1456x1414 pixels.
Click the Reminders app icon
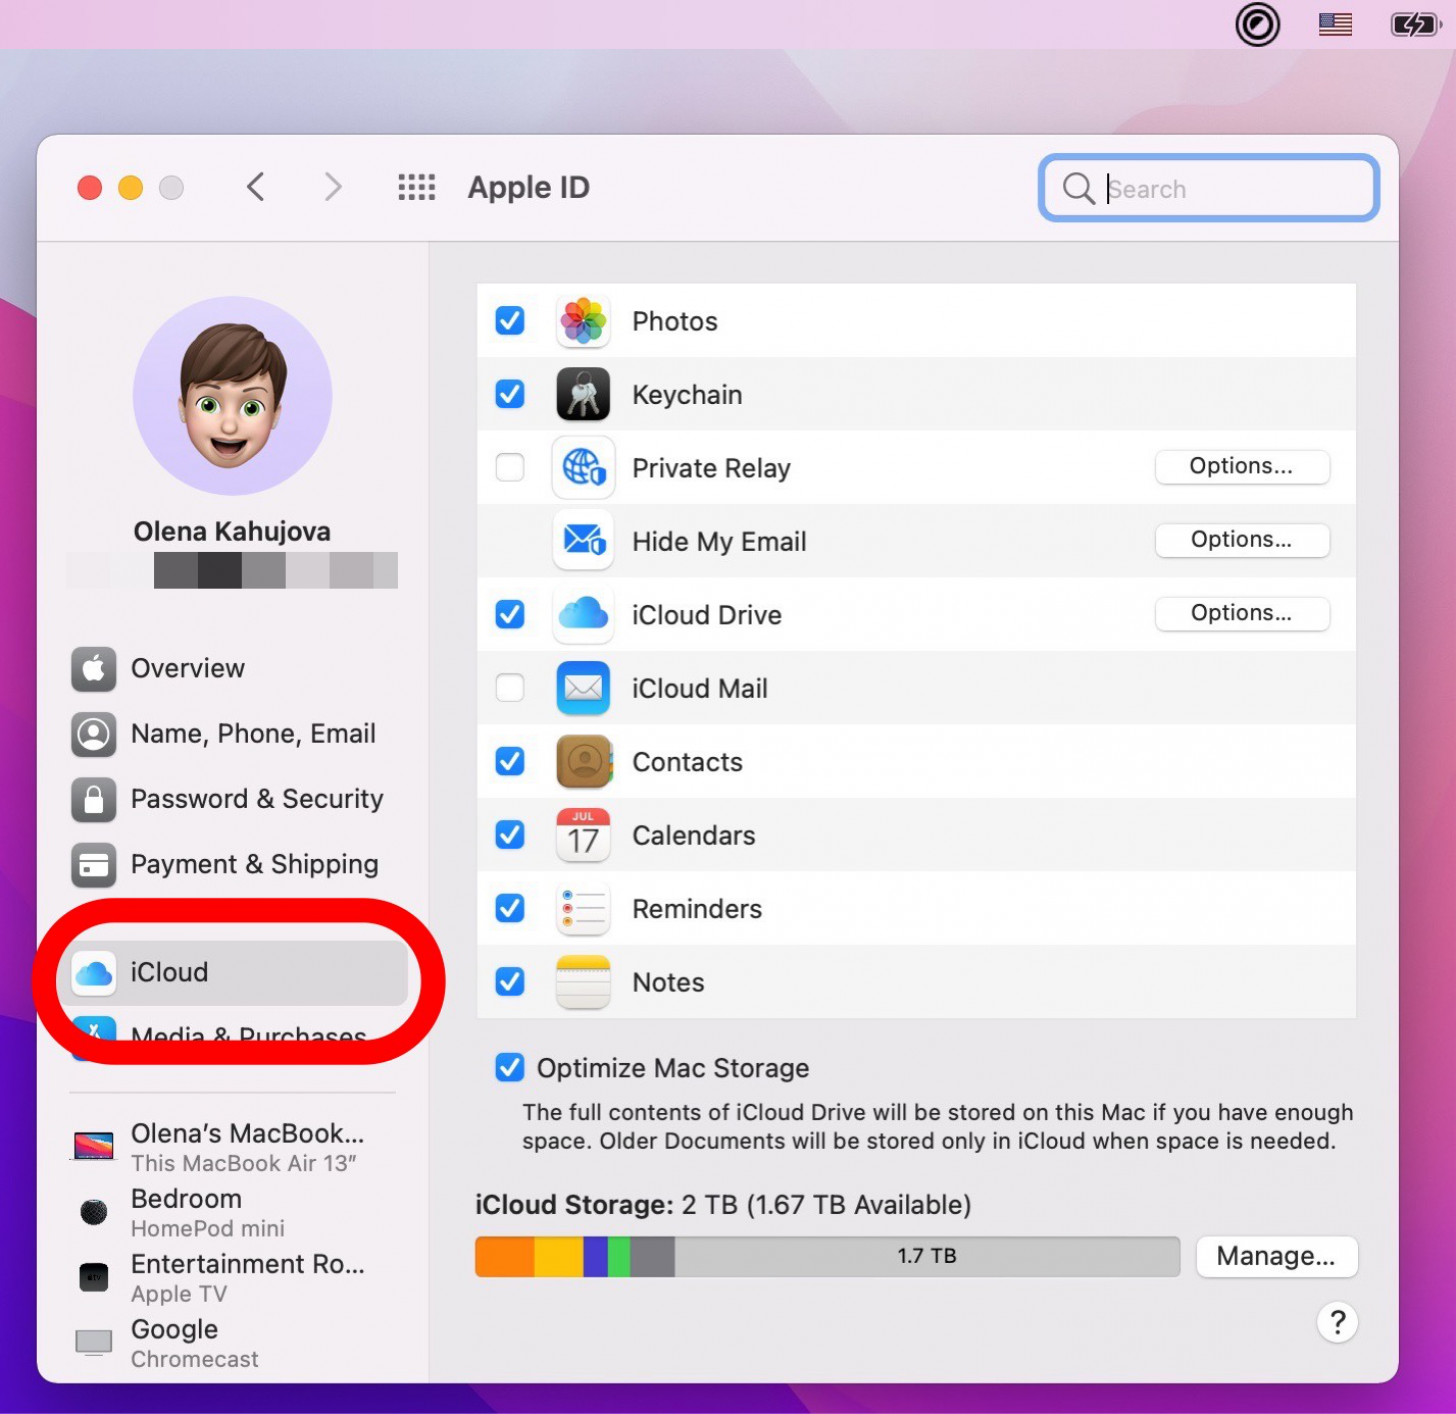[x=583, y=908]
